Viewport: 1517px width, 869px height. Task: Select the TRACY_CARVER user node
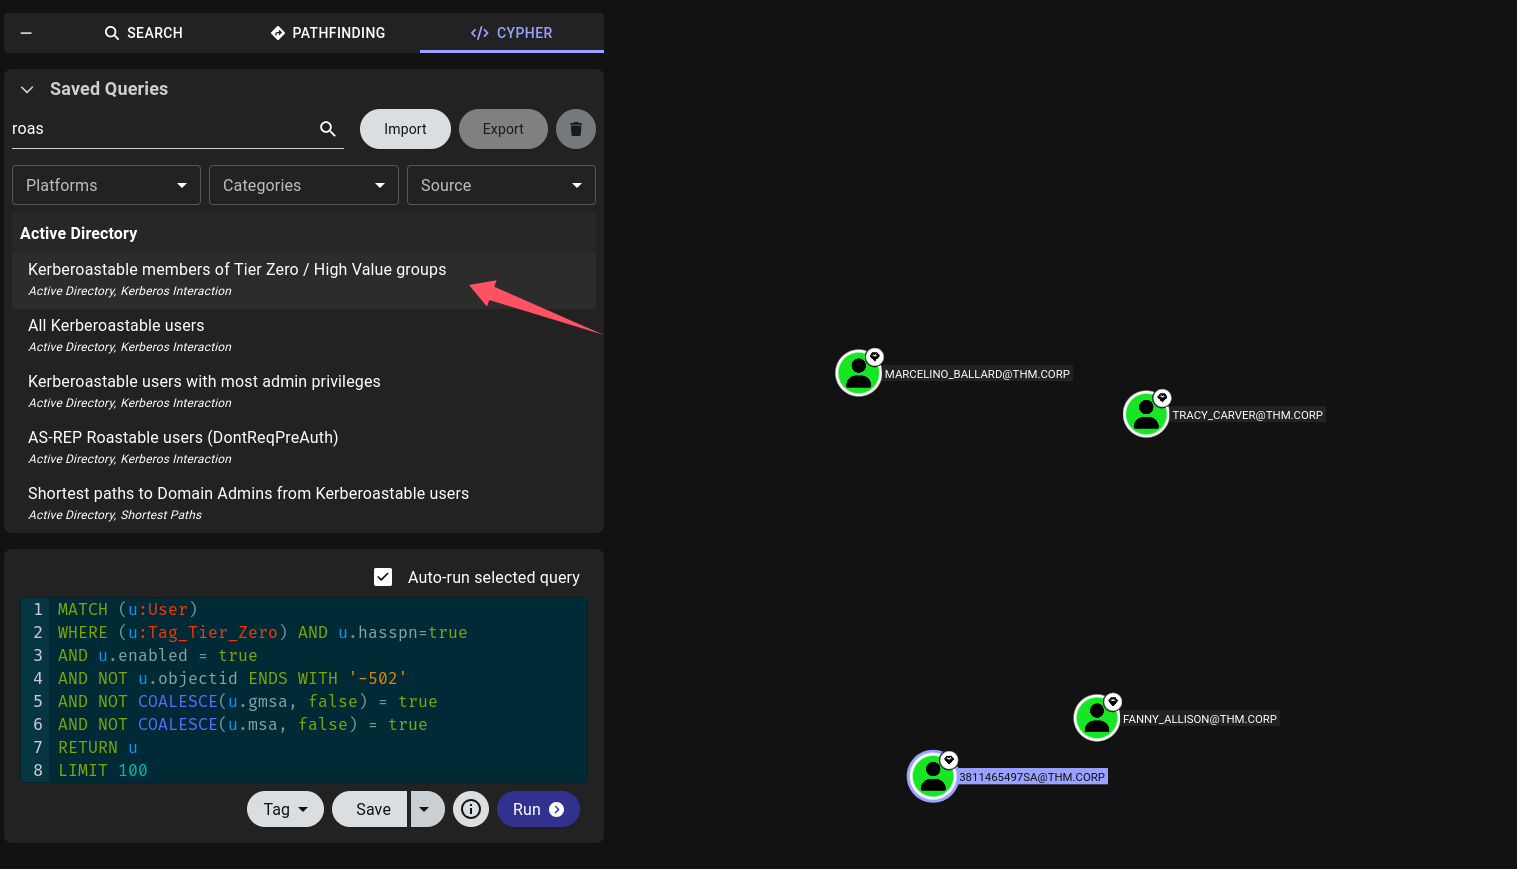click(1146, 414)
